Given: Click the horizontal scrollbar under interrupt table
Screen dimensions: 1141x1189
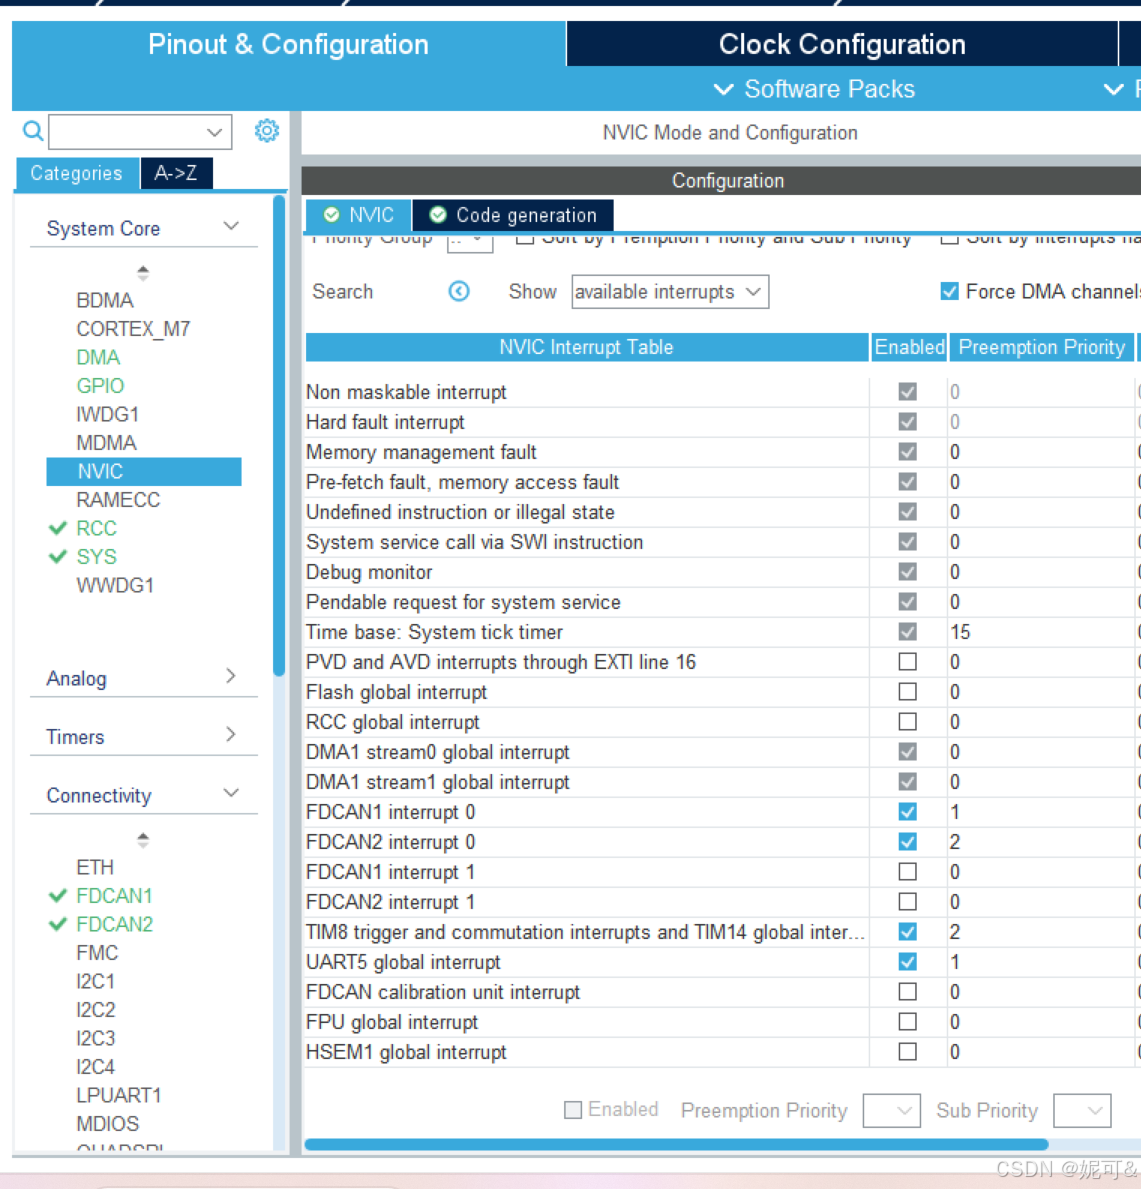Looking at the screenshot, I should pyautogui.click(x=675, y=1144).
